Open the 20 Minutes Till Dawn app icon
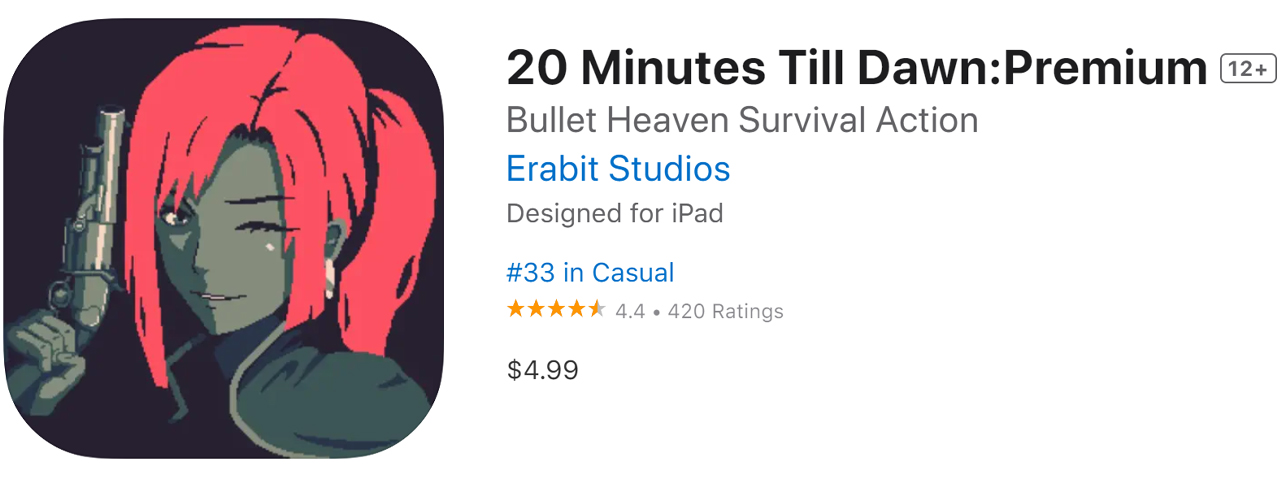 (x=224, y=238)
